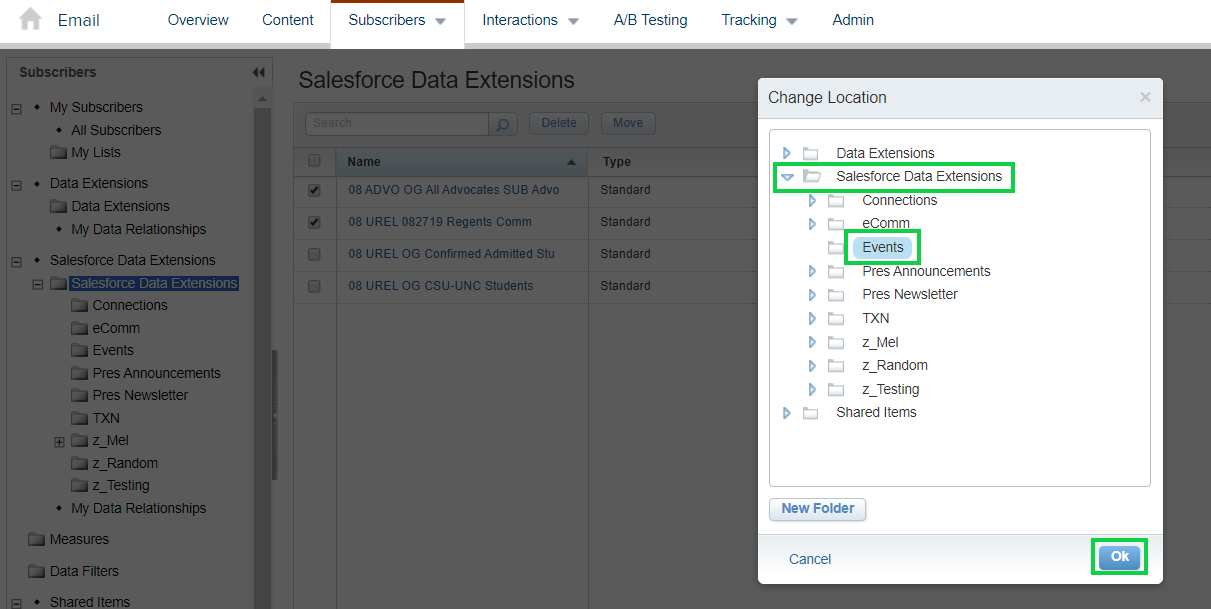Collapse the Subscribers side panel
The width and height of the screenshot is (1211, 609).
(258, 72)
